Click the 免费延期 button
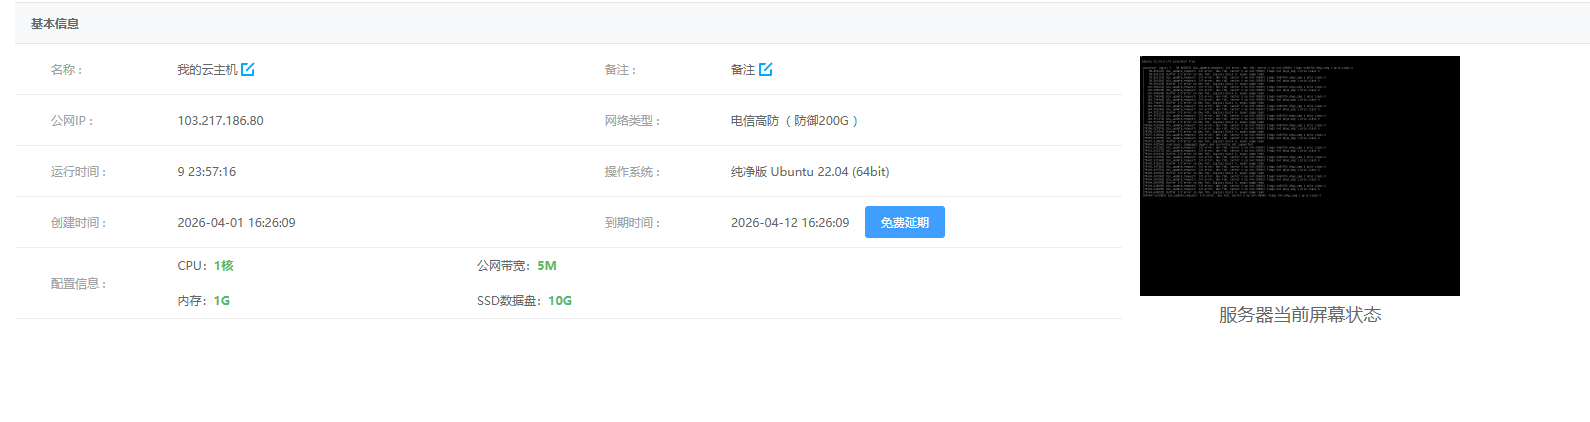Screen dimensions: 1590x422 click(x=905, y=222)
